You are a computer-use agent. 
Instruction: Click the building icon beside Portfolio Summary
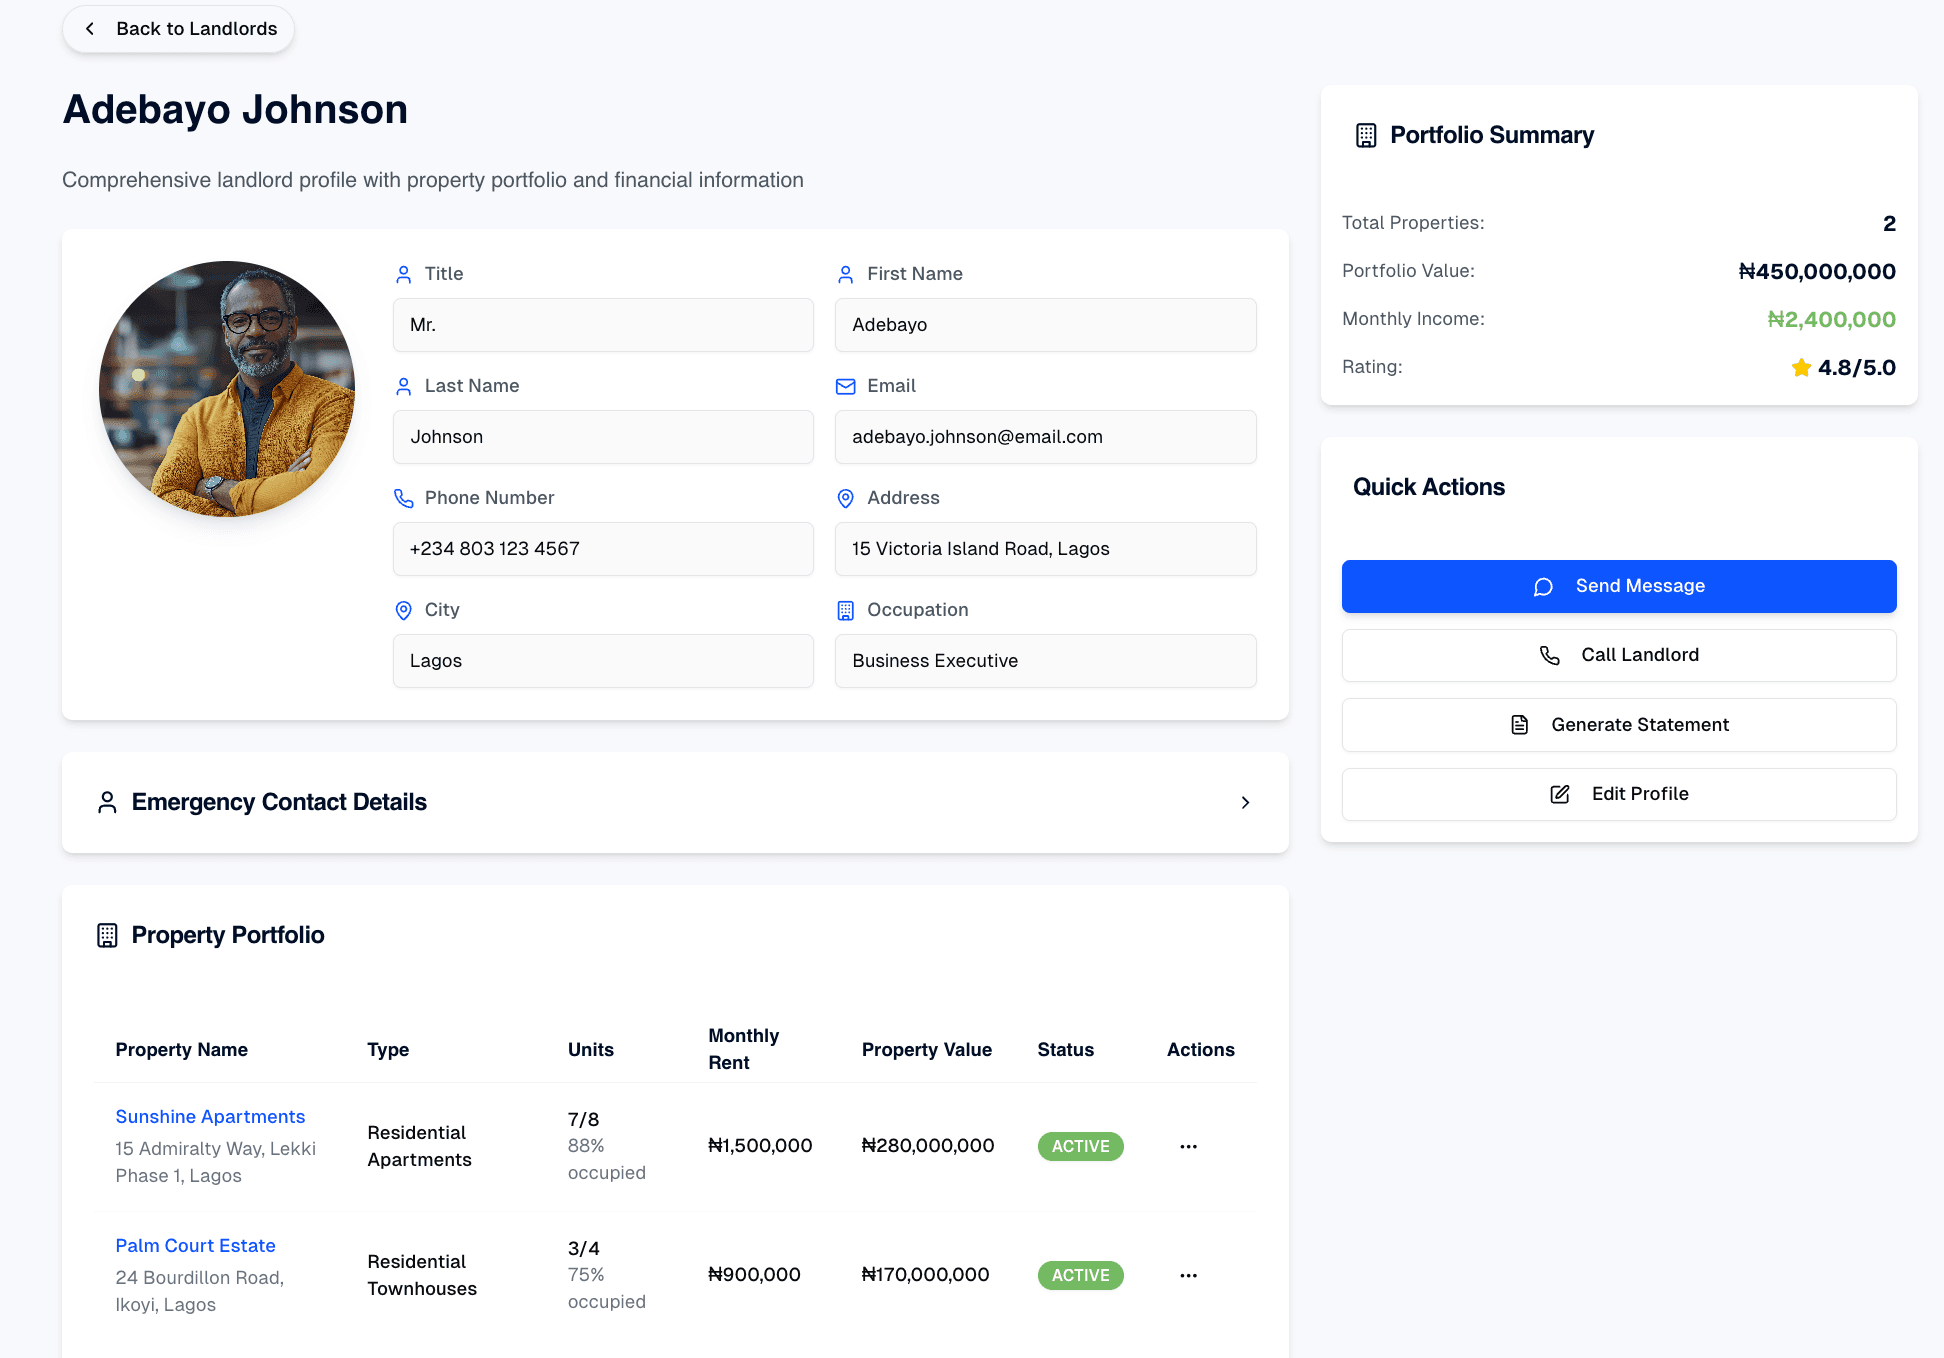[x=1365, y=135]
